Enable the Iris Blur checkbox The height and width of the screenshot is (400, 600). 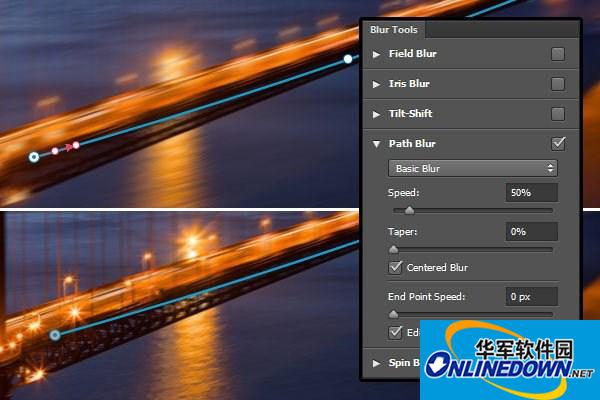coord(558,84)
